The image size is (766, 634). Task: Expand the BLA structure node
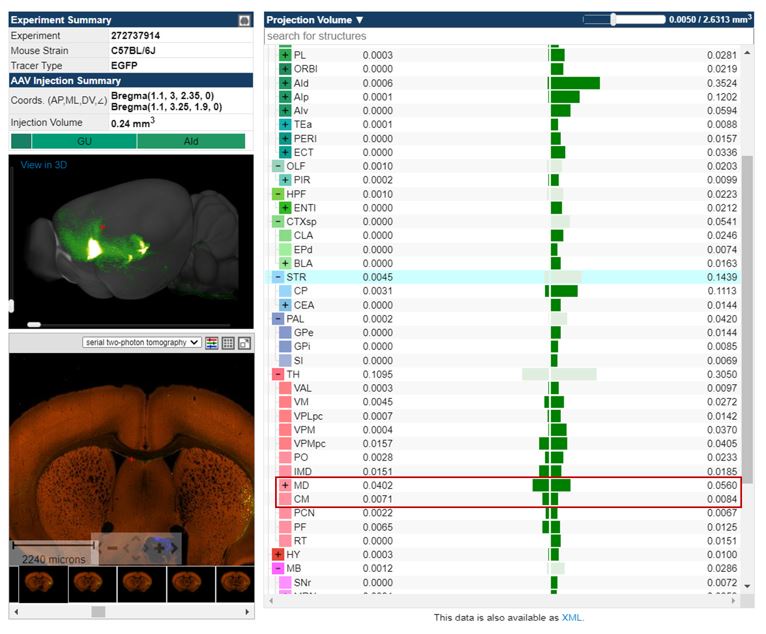pyautogui.click(x=285, y=263)
